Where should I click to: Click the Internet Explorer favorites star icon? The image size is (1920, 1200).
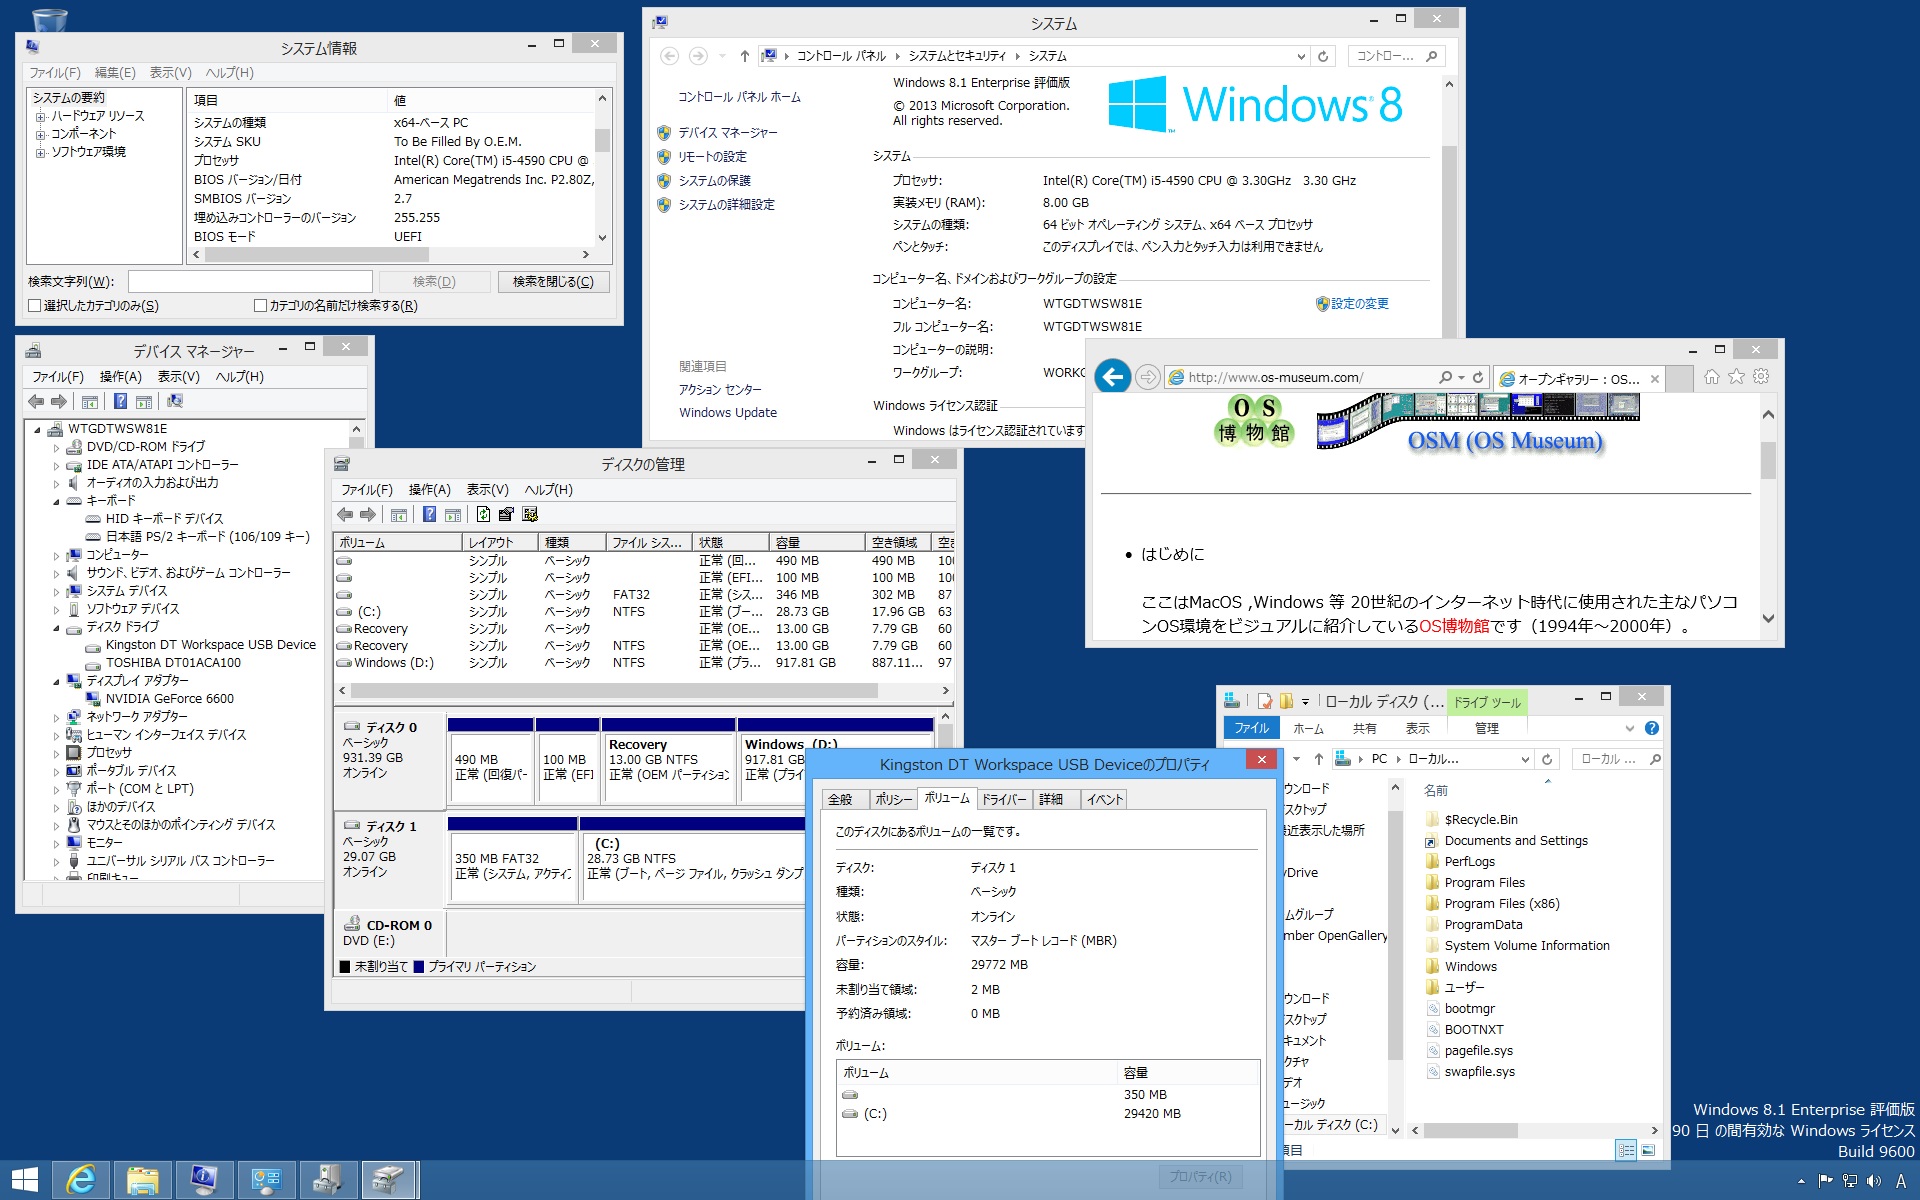pos(1736,376)
